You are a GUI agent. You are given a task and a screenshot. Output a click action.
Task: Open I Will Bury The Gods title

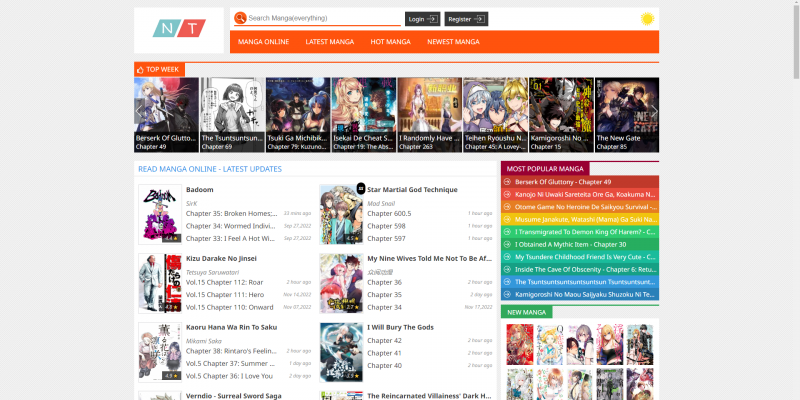click(401, 328)
